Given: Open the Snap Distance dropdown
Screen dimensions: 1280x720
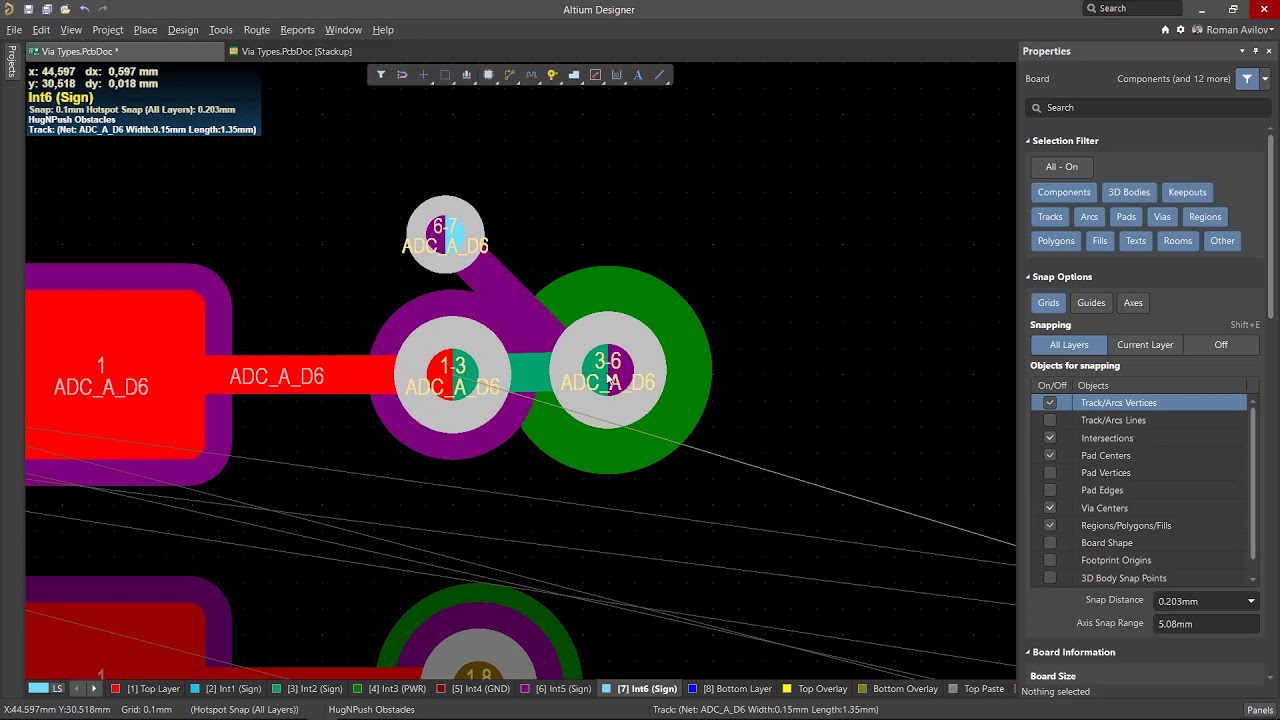Looking at the screenshot, I should coord(1250,600).
